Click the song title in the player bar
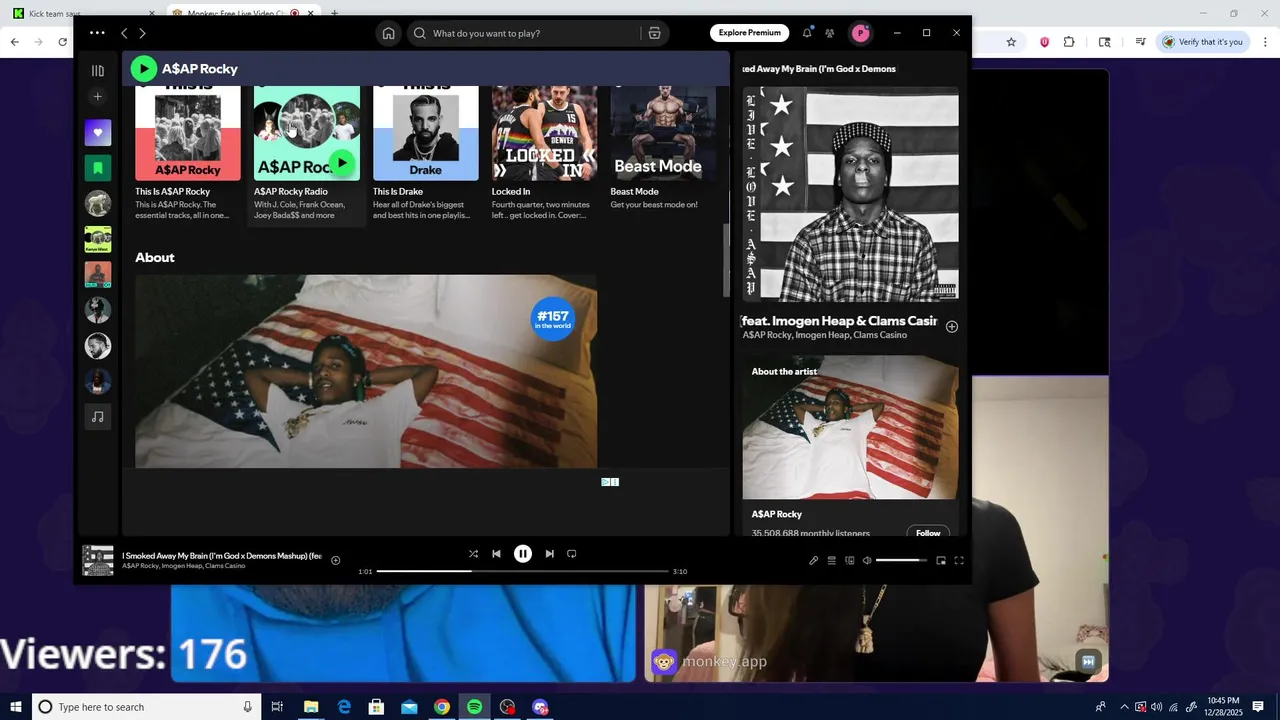 (x=221, y=556)
